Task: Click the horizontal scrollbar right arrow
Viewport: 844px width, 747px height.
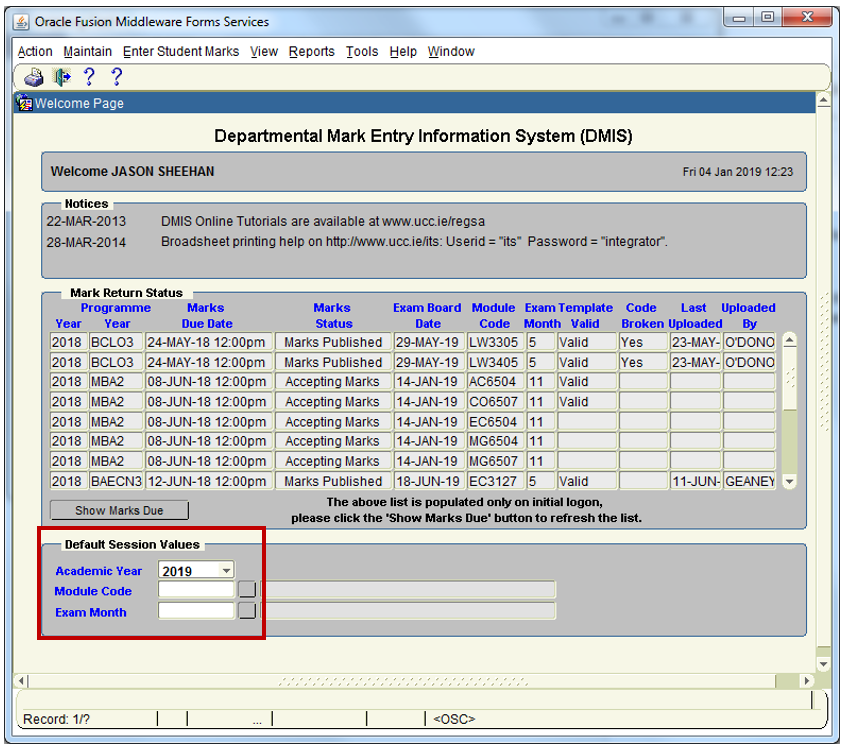Action: point(809,681)
